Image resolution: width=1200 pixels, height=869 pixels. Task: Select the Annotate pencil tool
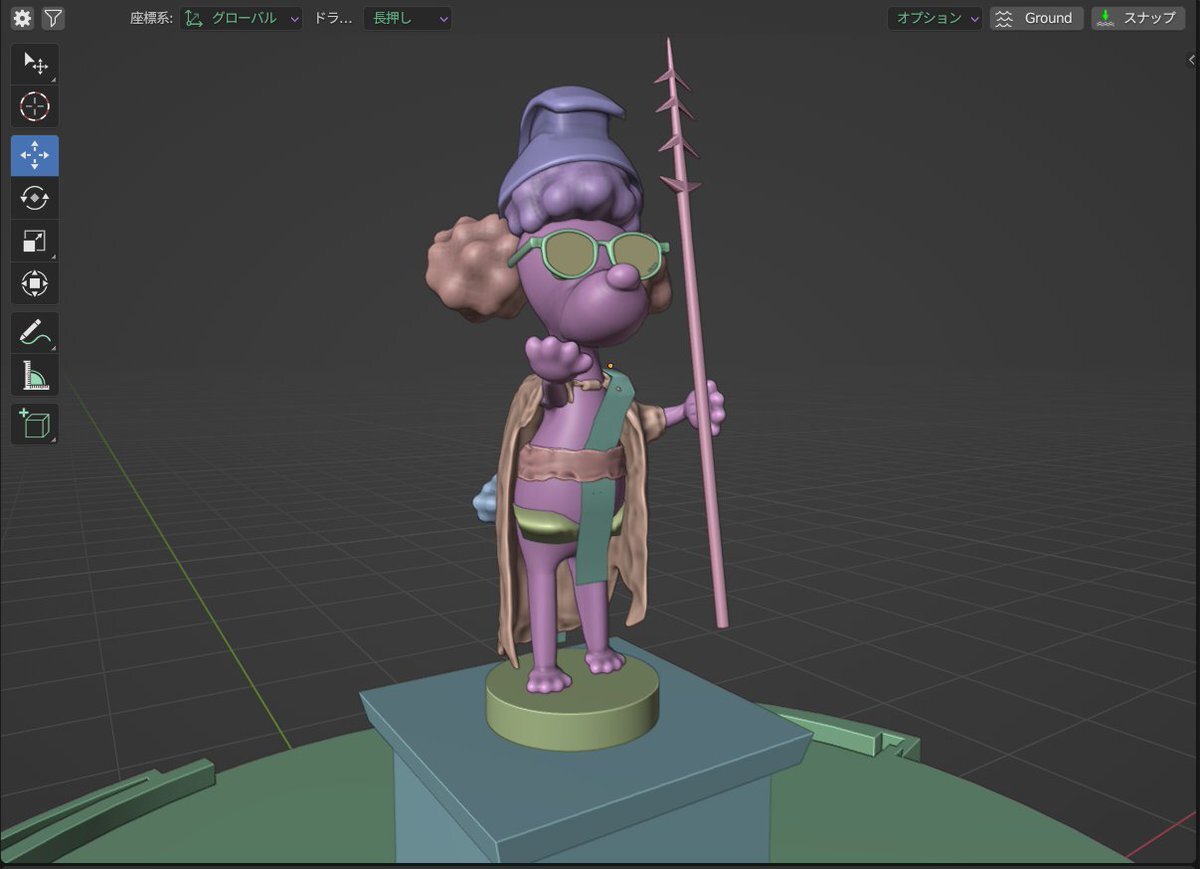(35, 332)
